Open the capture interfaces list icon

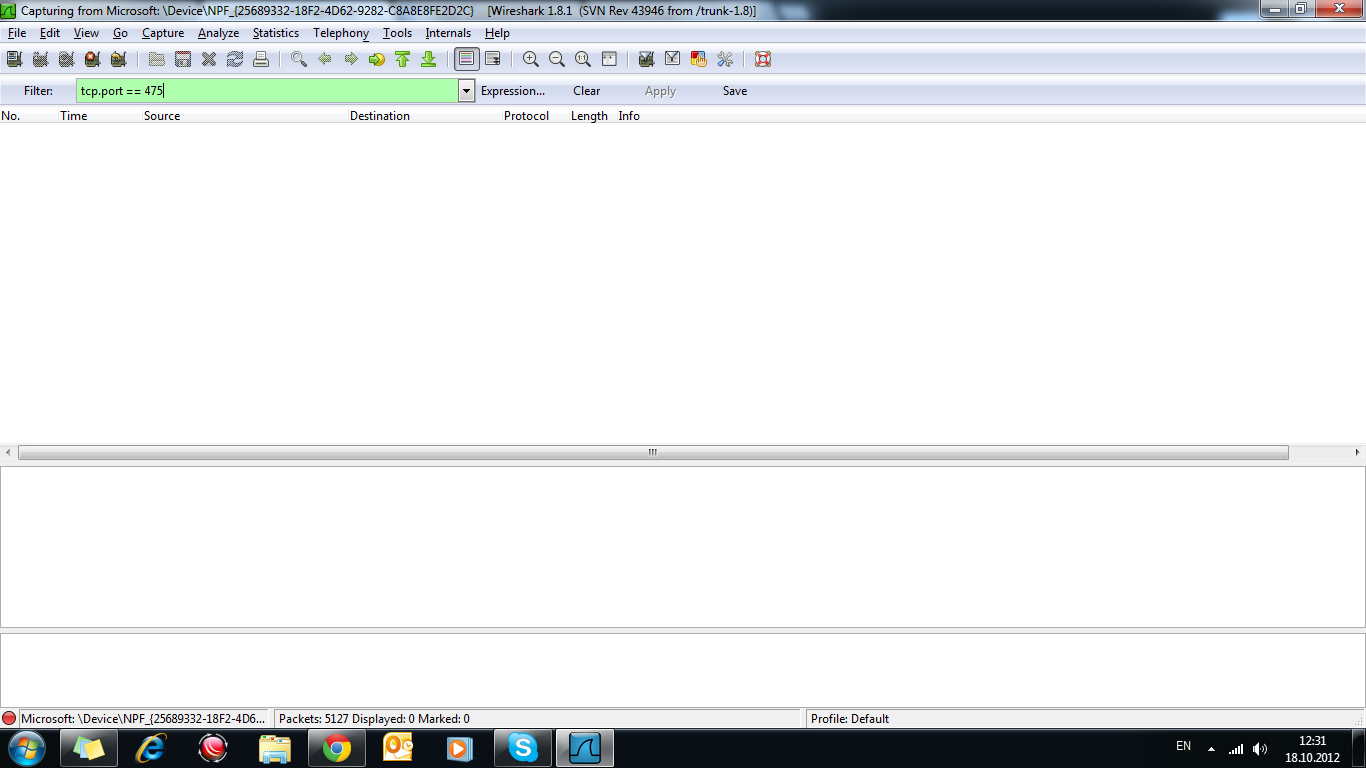14,59
